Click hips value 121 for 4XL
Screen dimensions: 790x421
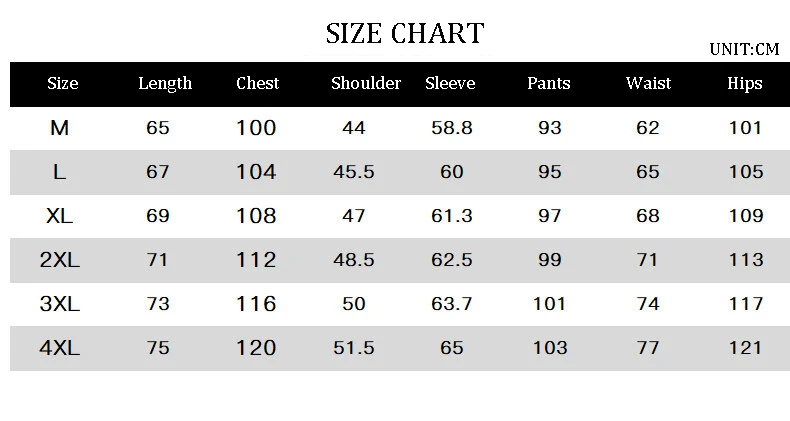tap(746, 348)
